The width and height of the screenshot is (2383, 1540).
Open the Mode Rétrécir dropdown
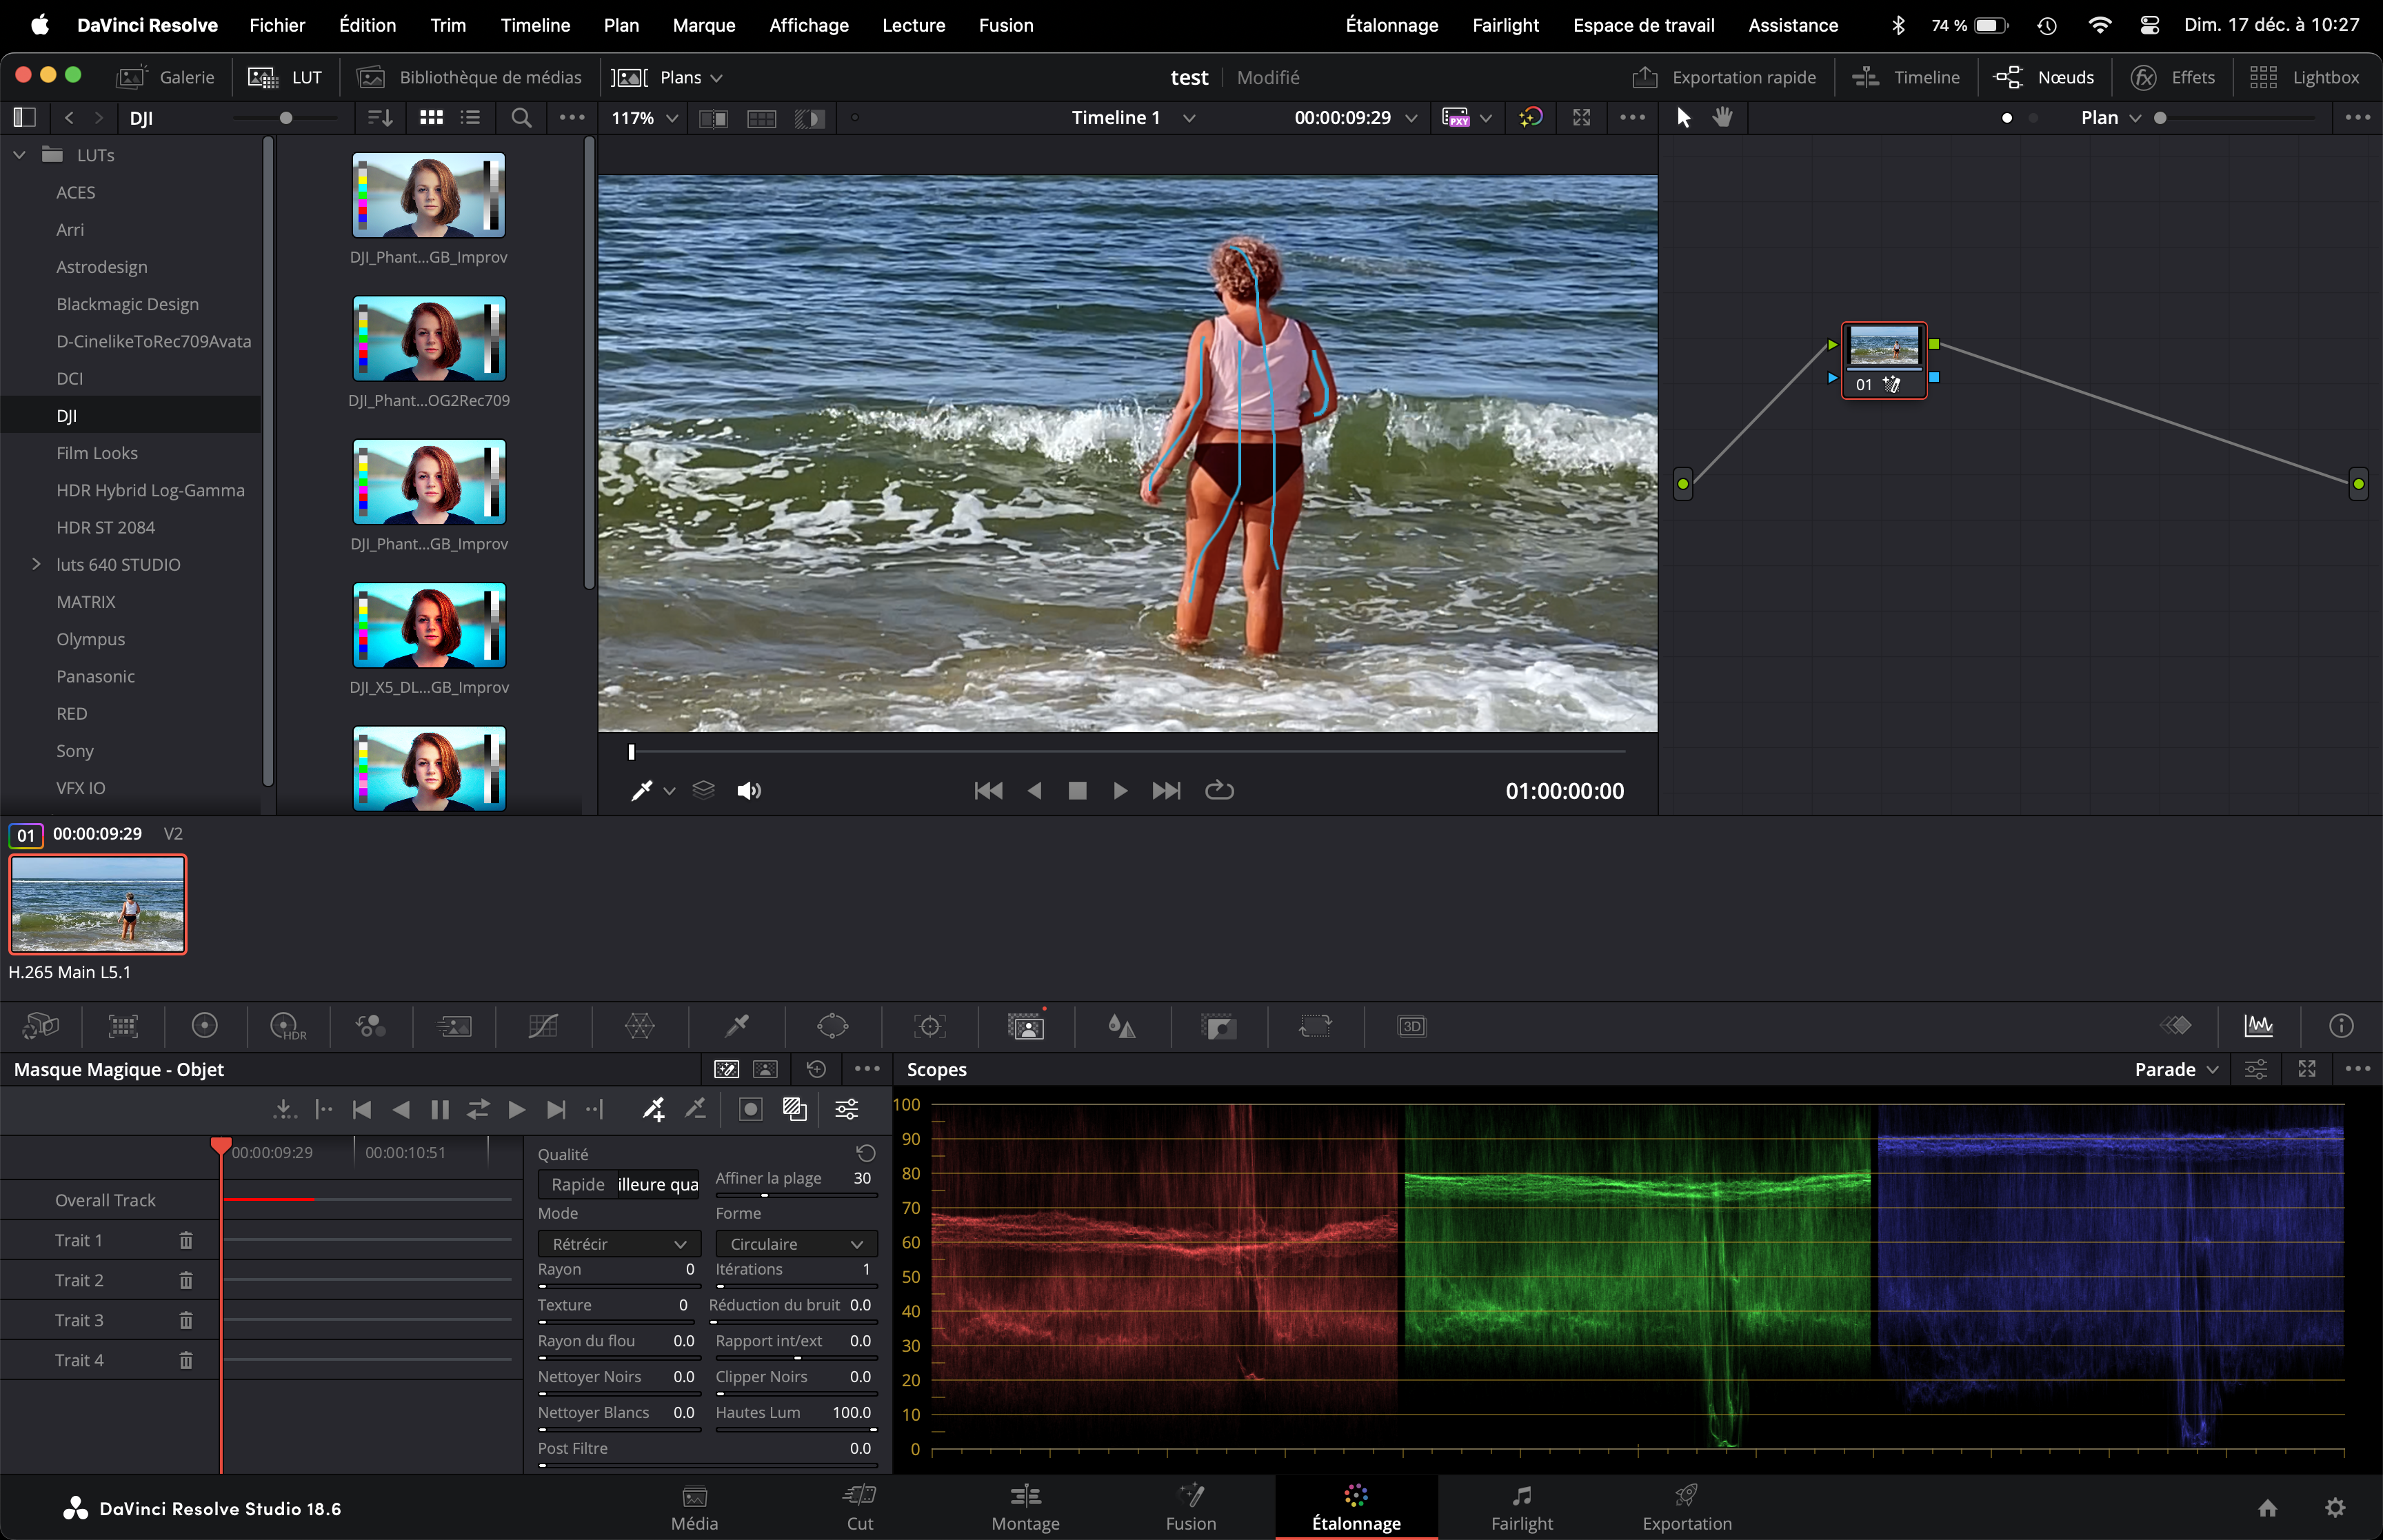click(619, 1244)
